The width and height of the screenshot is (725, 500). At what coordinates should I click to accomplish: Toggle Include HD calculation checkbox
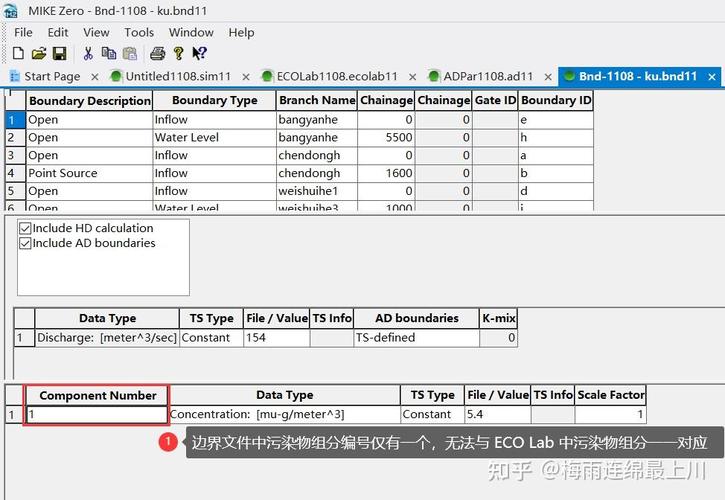pos(25,228)
